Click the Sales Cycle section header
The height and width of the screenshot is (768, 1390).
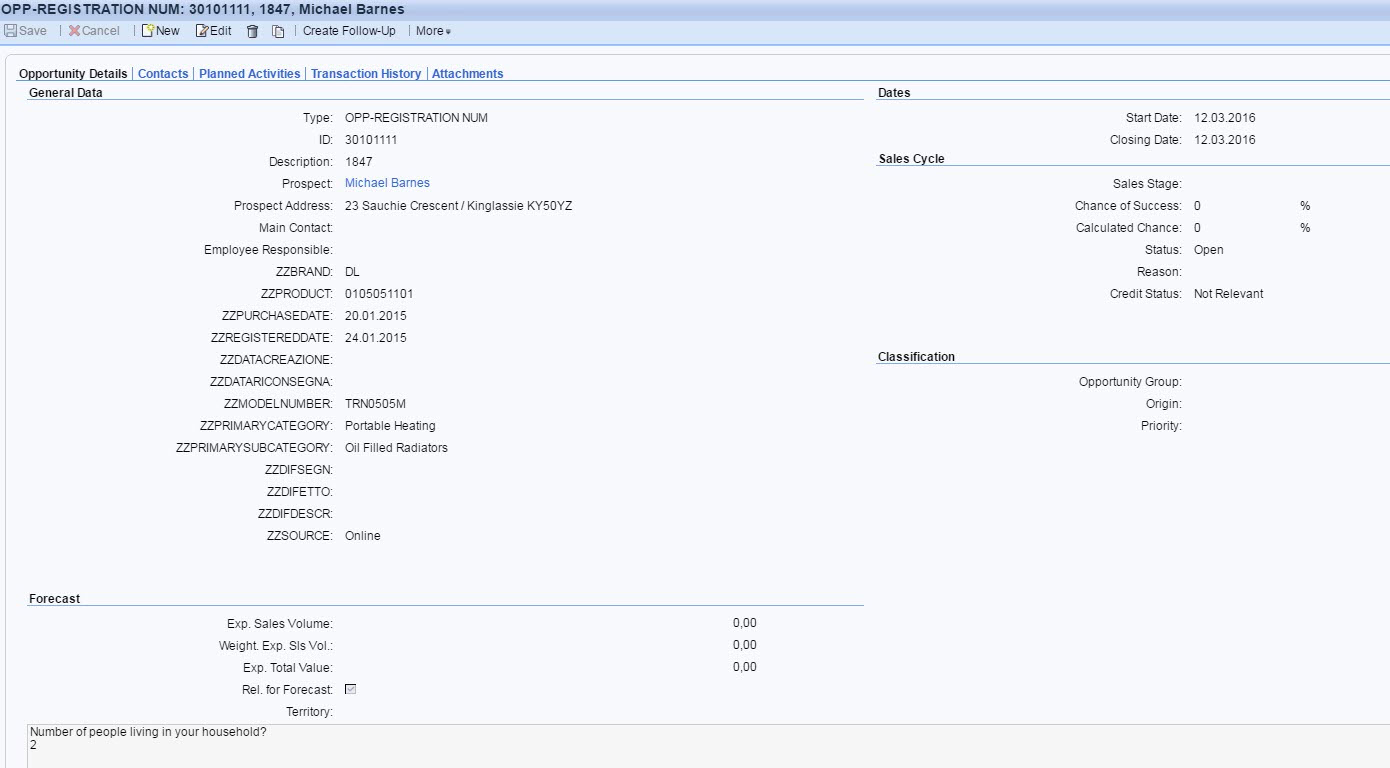[x=911, y=159]
